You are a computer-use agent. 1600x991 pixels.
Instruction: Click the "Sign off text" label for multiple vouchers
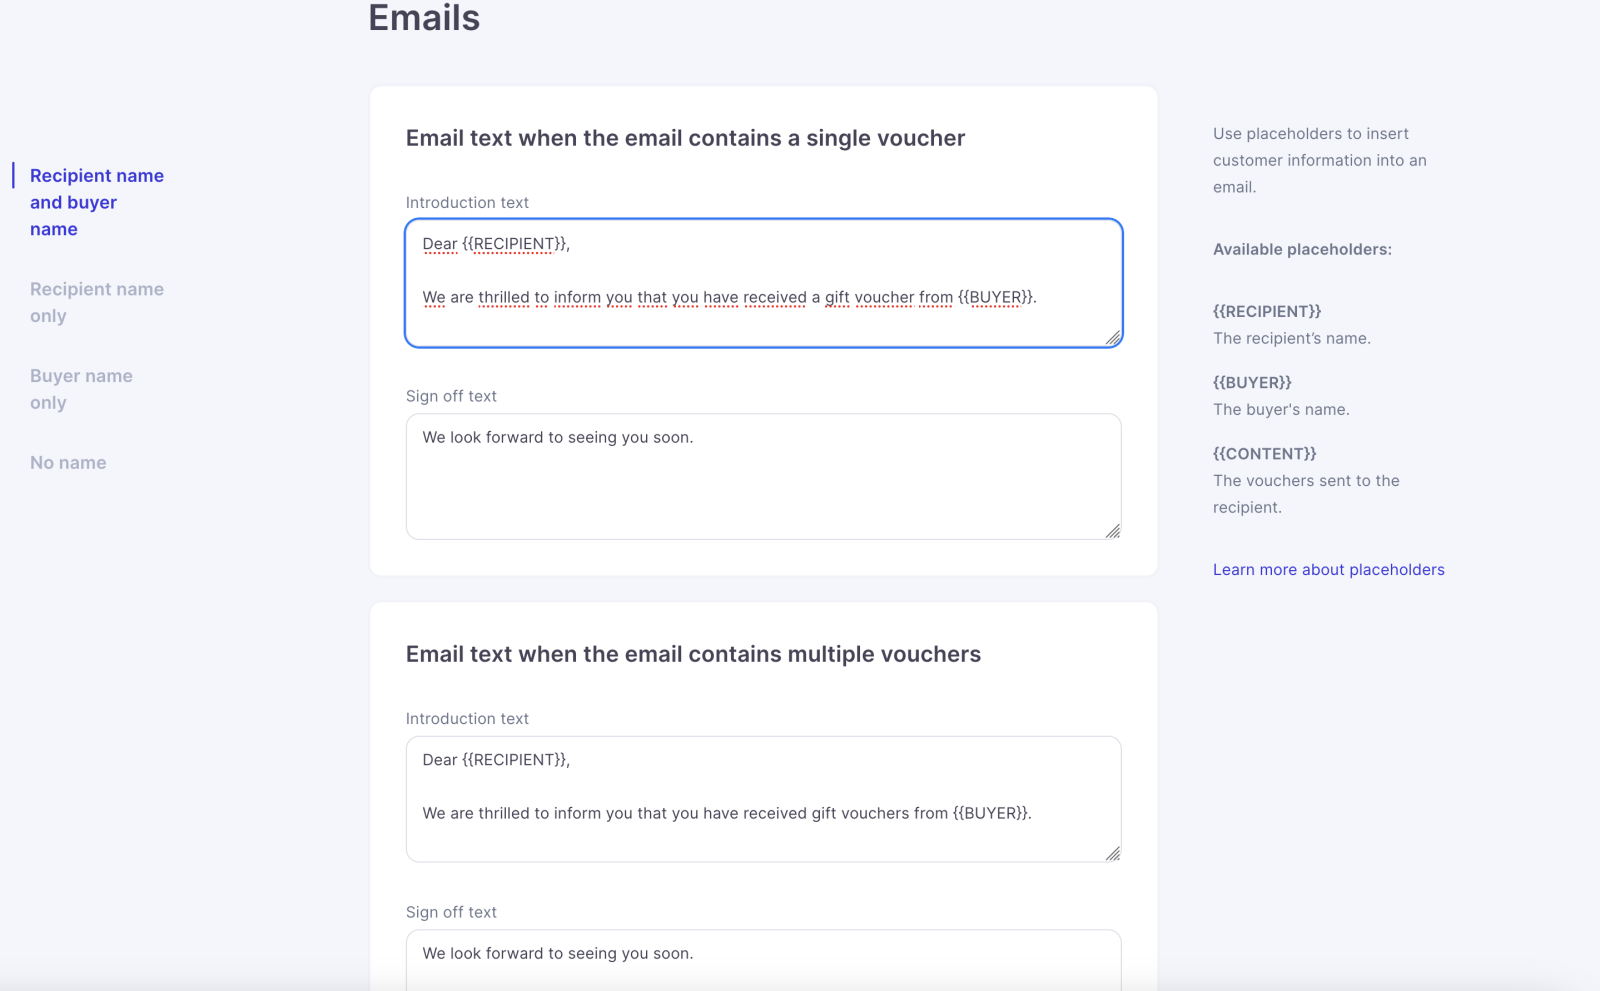pos(451,913)
